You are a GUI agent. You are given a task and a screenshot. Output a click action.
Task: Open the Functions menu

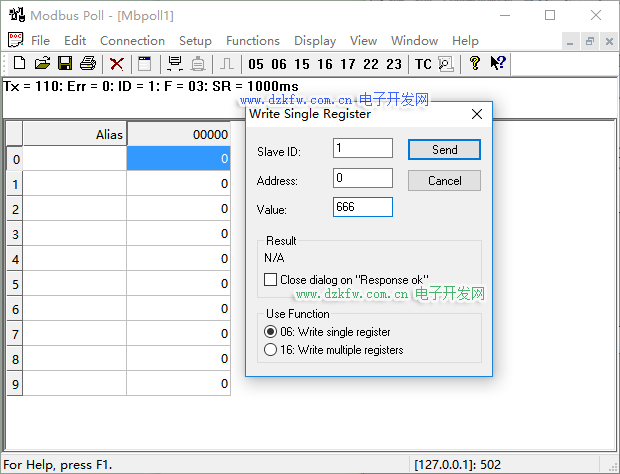click(252, 41)
